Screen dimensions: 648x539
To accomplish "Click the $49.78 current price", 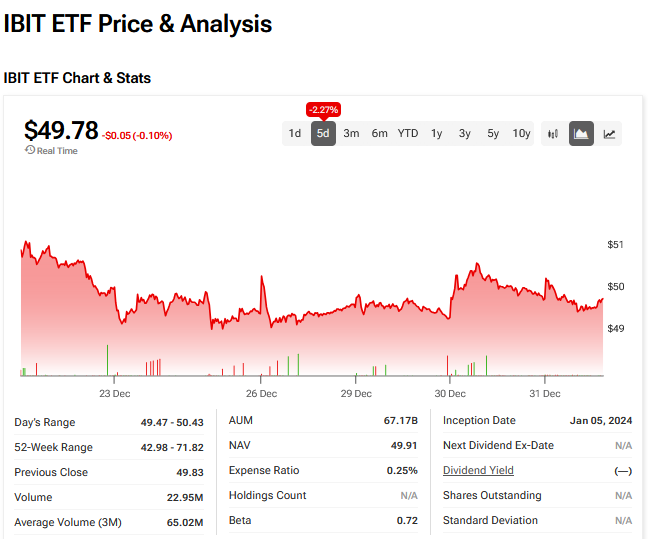I will point(61,131).
